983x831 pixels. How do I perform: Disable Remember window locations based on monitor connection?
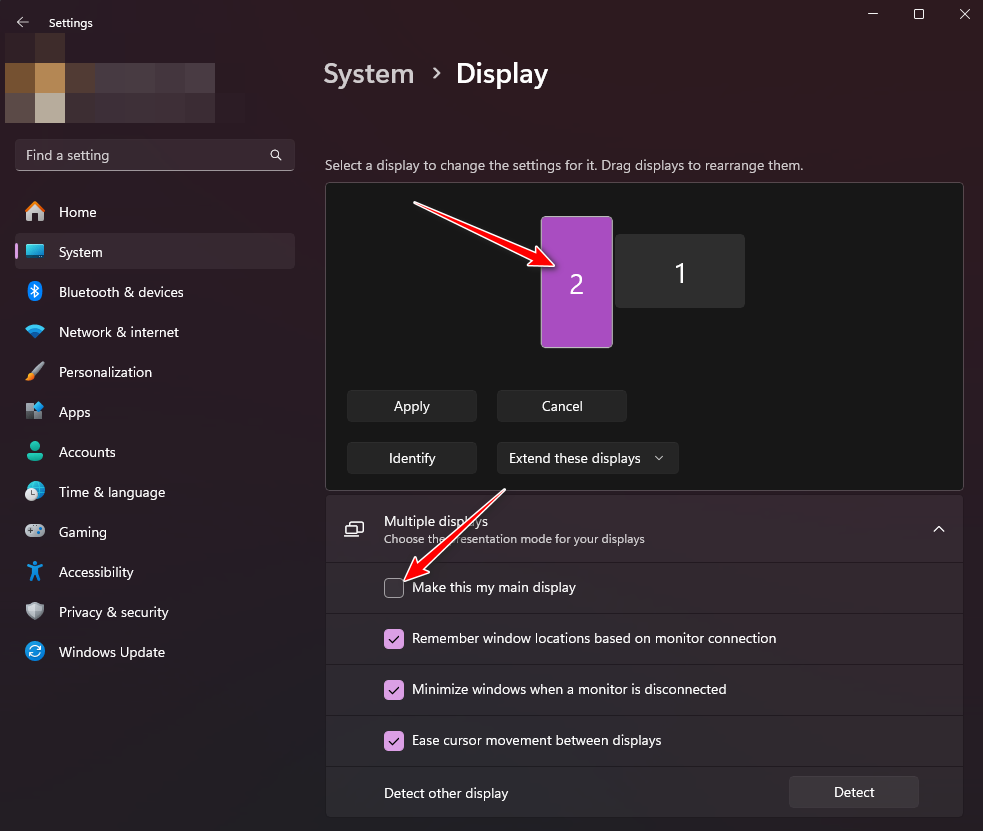[x=394, y=639]
